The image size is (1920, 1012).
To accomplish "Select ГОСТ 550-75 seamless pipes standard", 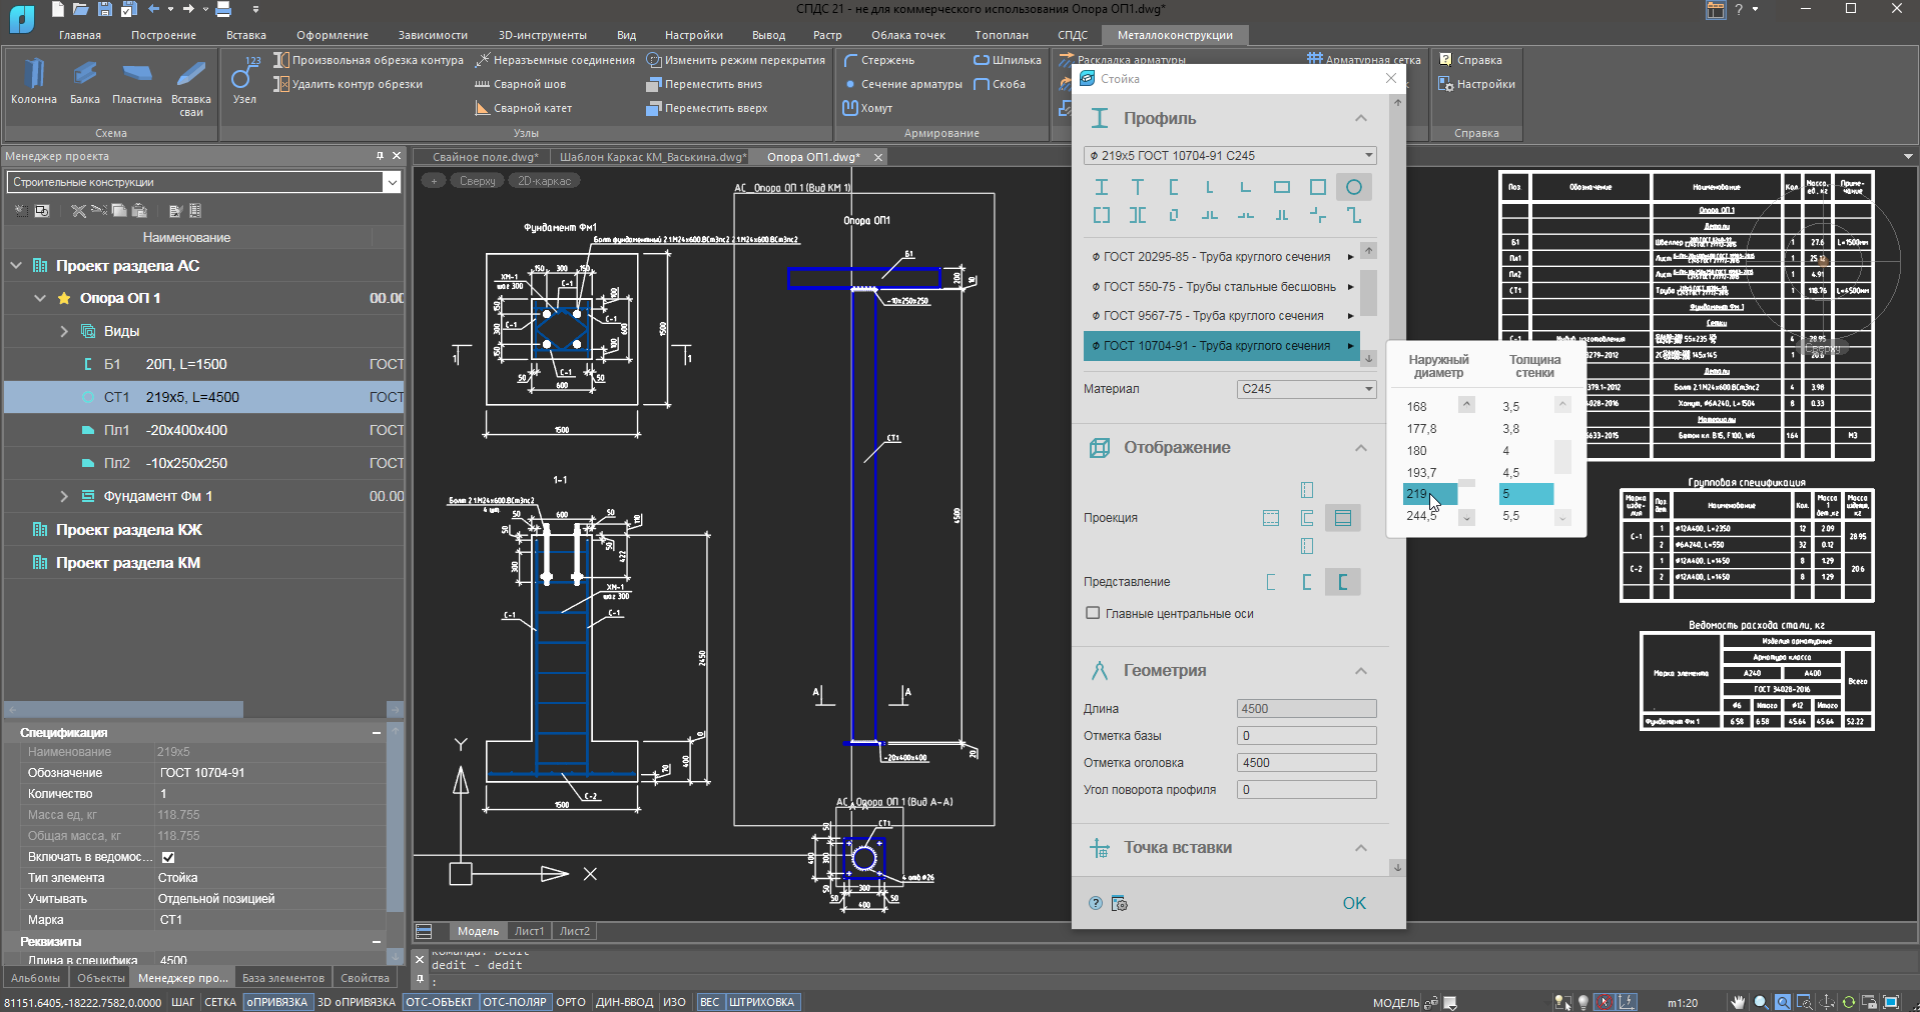I will (x=1222, y=286).
